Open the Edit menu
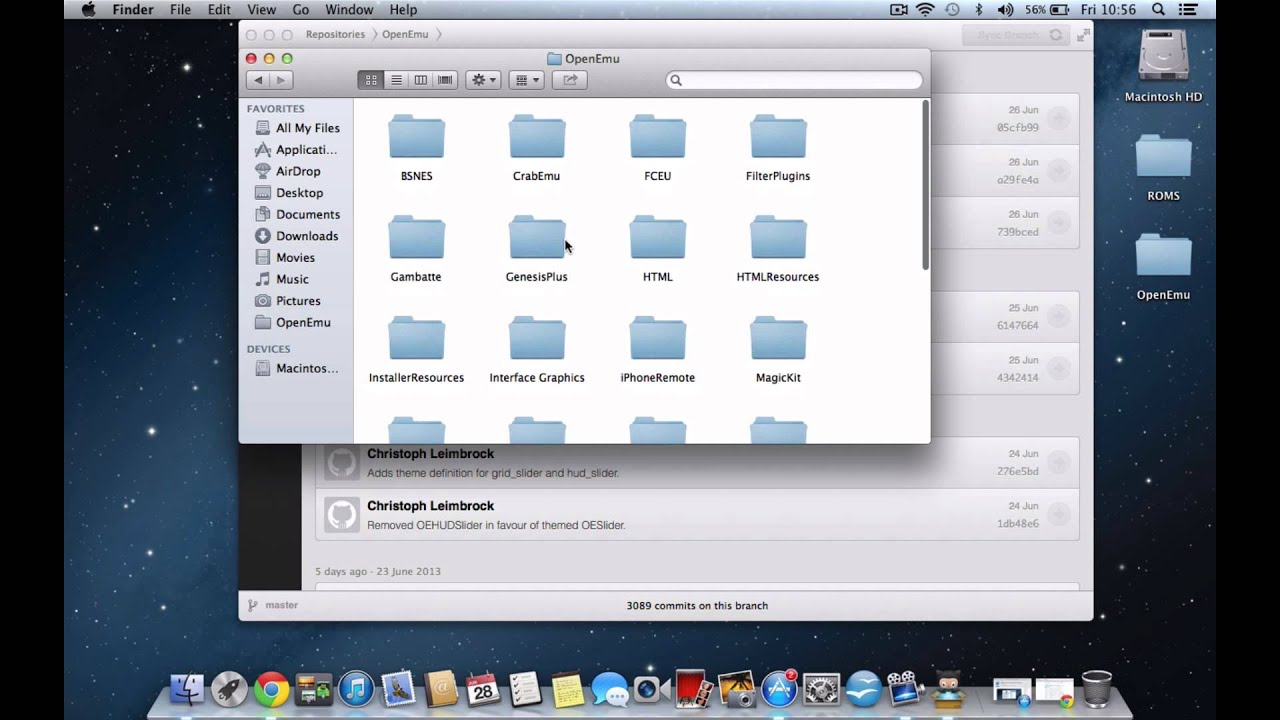Image resolution: width=1280 pixels, height=720 pixels. pos(219,10)
